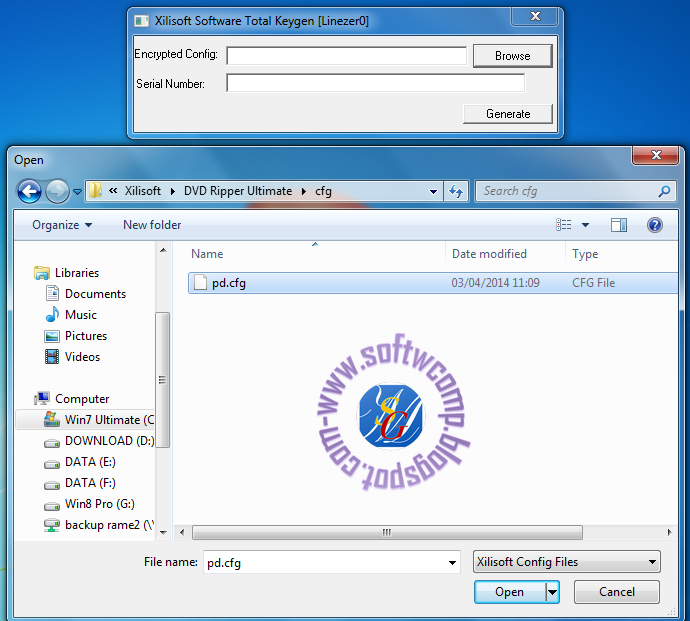Click the Open button
Viewport: 690px width, 621px height.
(510, 592)
